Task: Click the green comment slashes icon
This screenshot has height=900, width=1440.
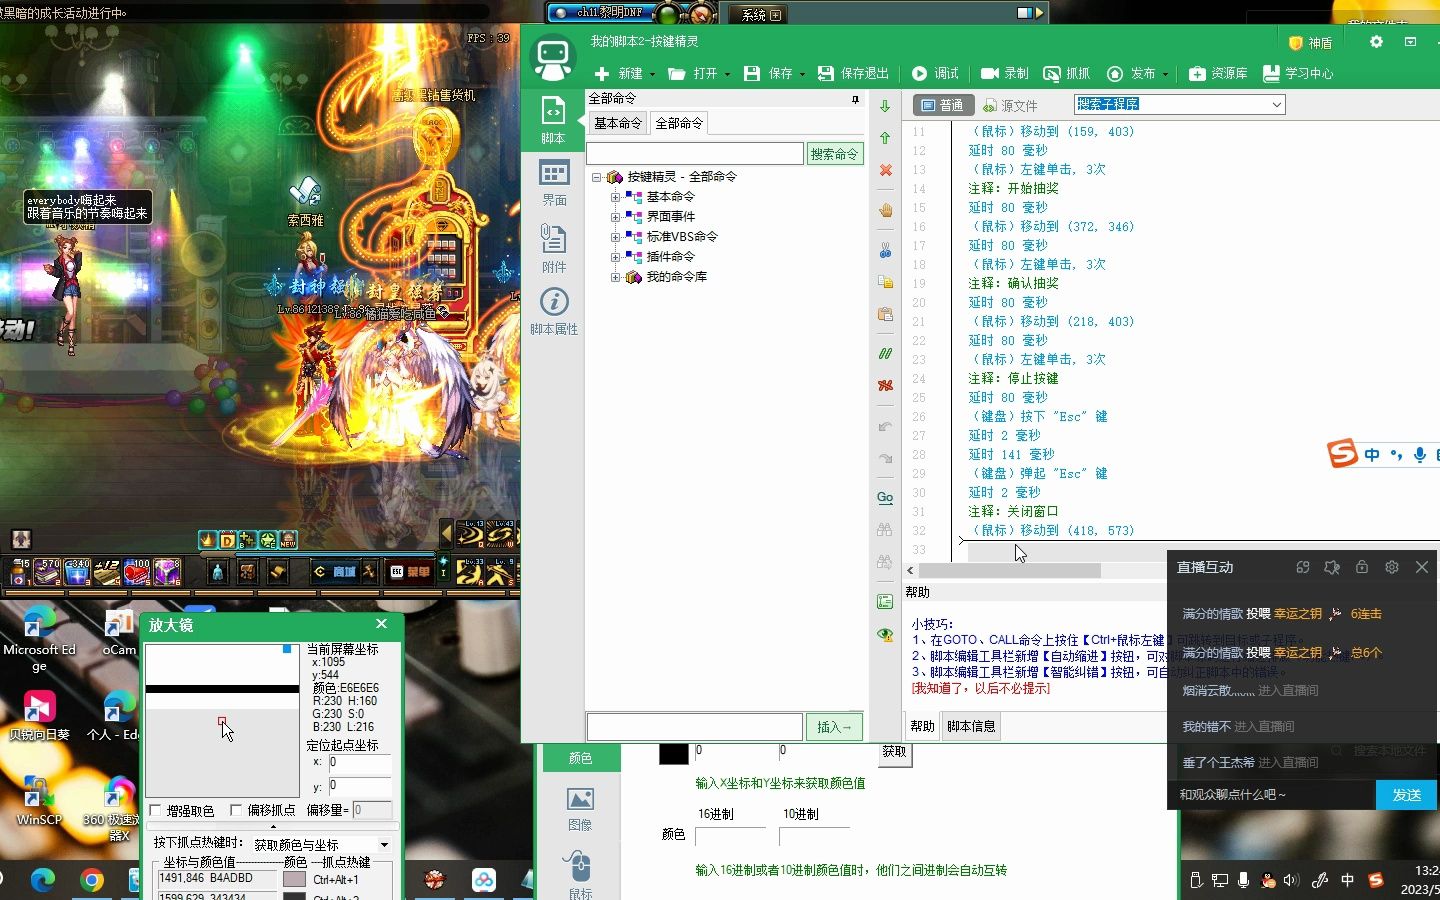Action: pos(885,354)
